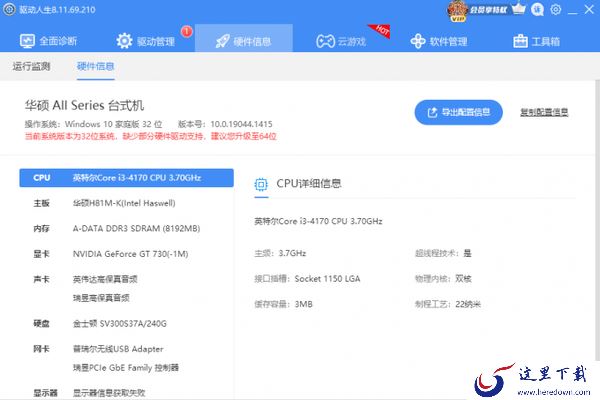This screenshot has width=600, height=400.
Task: Click the rocket hardware info icon
Action: [x=222, y=41]
